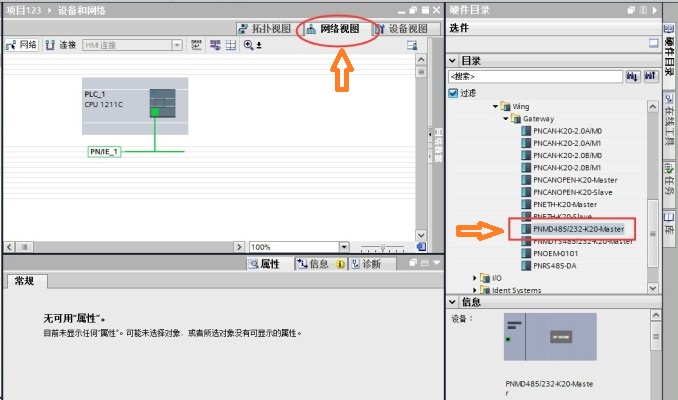Float the inspector window using the float icon
Image resolution: width=678 pixels, height=400 pixels.
click(x=413, y=262)
